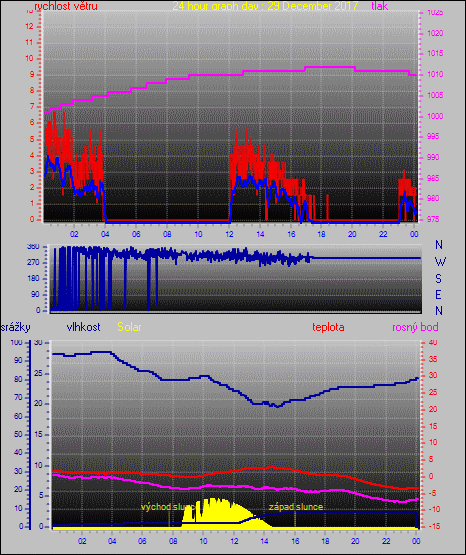Click the 70 value on the srážky axis
466x555 pixels.
point(18,397)
